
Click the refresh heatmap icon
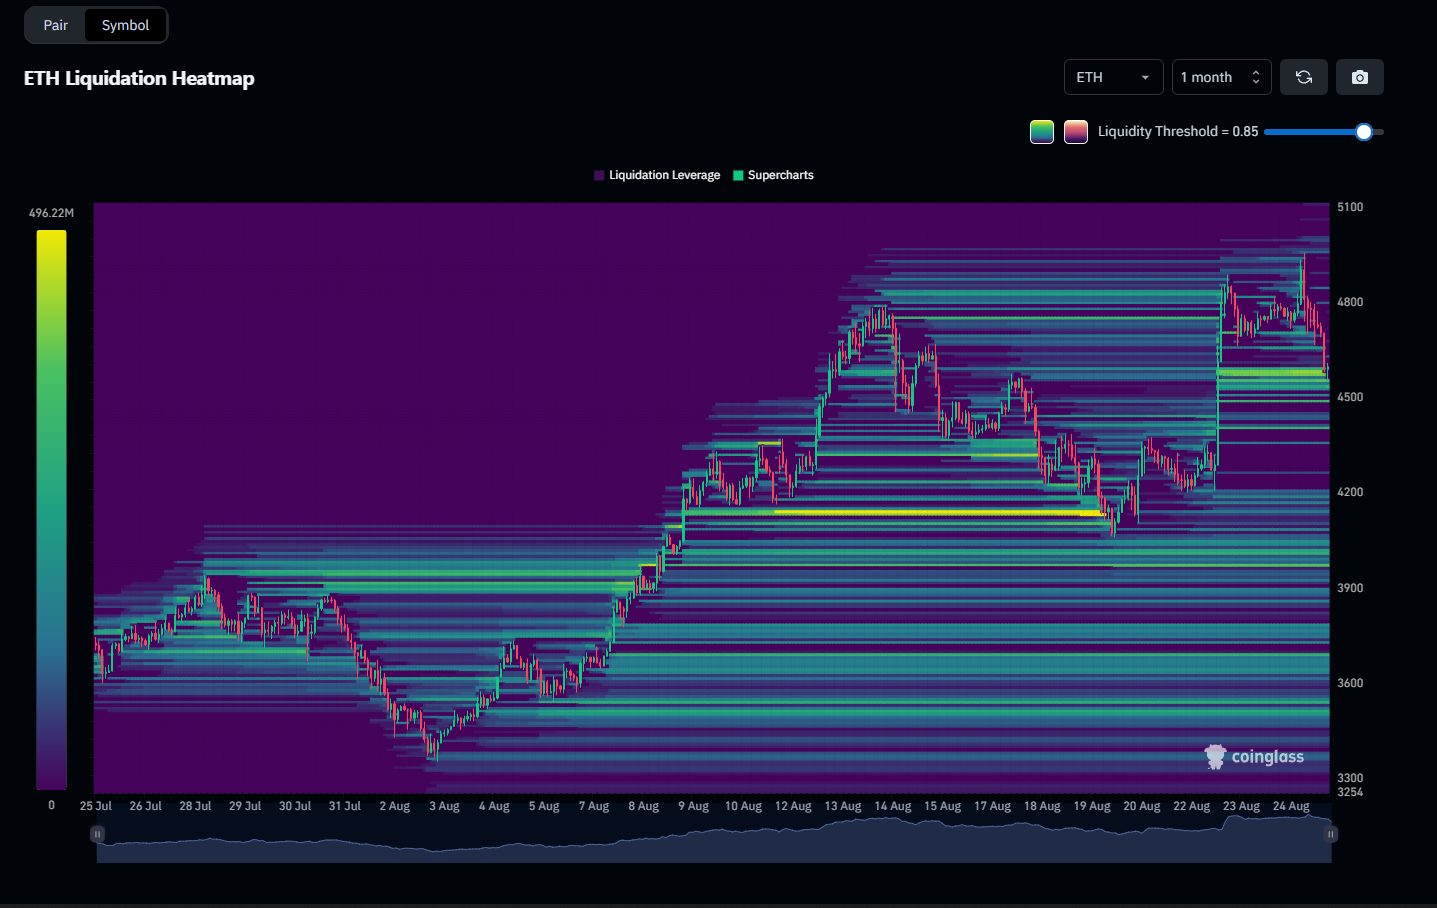coord(1303,77)
